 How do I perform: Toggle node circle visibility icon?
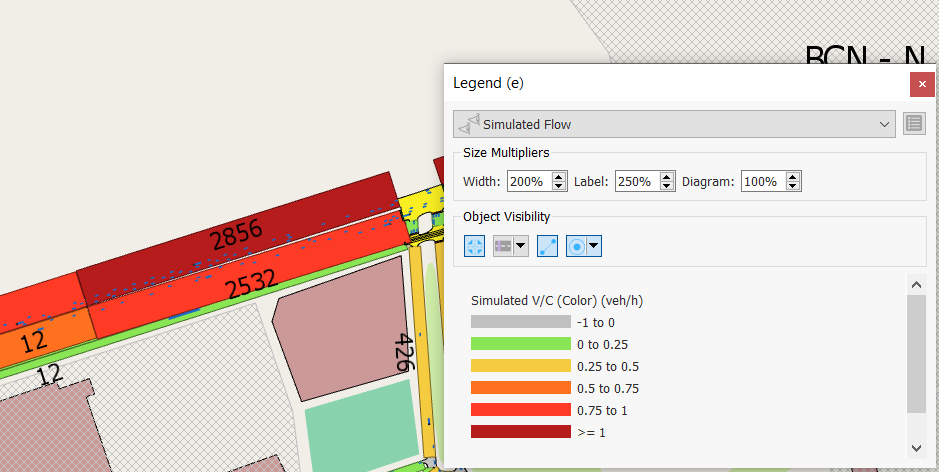coord(577,246)
